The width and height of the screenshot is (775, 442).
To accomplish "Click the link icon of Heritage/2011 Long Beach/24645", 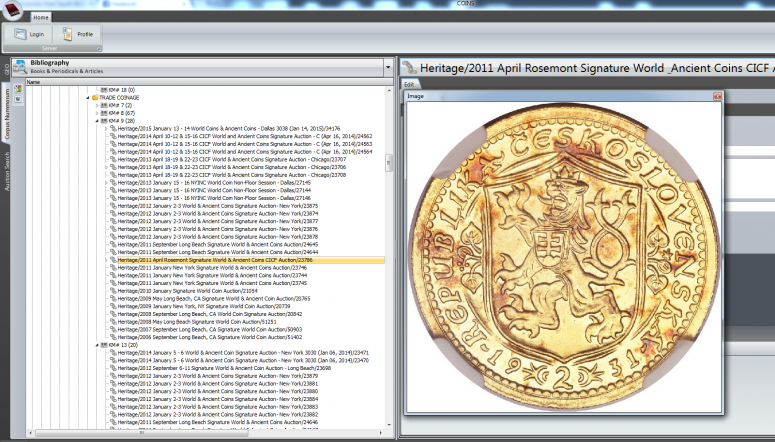I will click(113, 245).
